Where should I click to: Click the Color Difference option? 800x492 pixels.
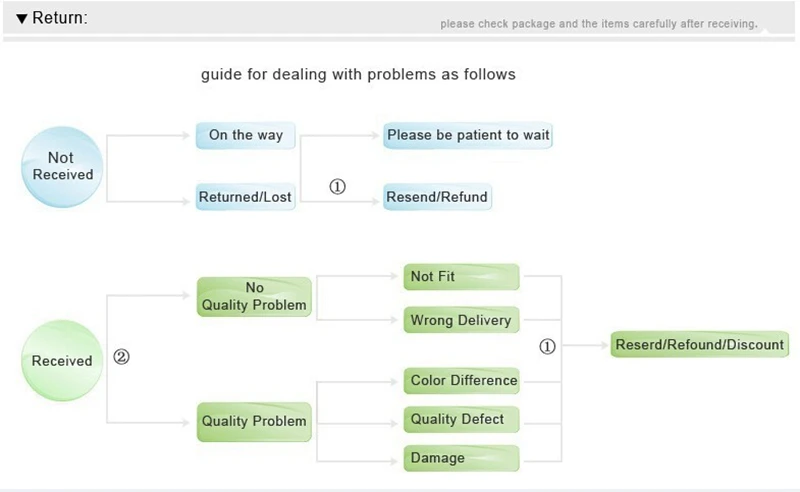tap(461, 380)
